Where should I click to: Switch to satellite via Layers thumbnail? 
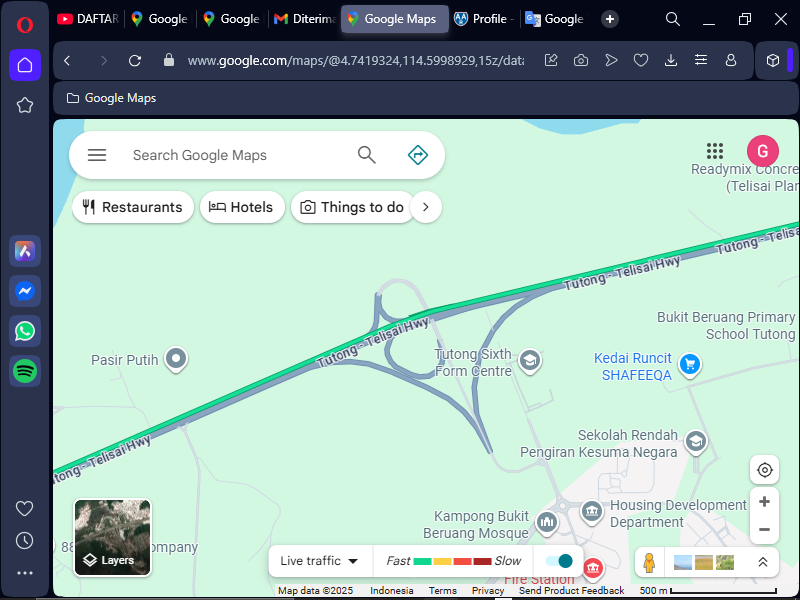point(113,537)
